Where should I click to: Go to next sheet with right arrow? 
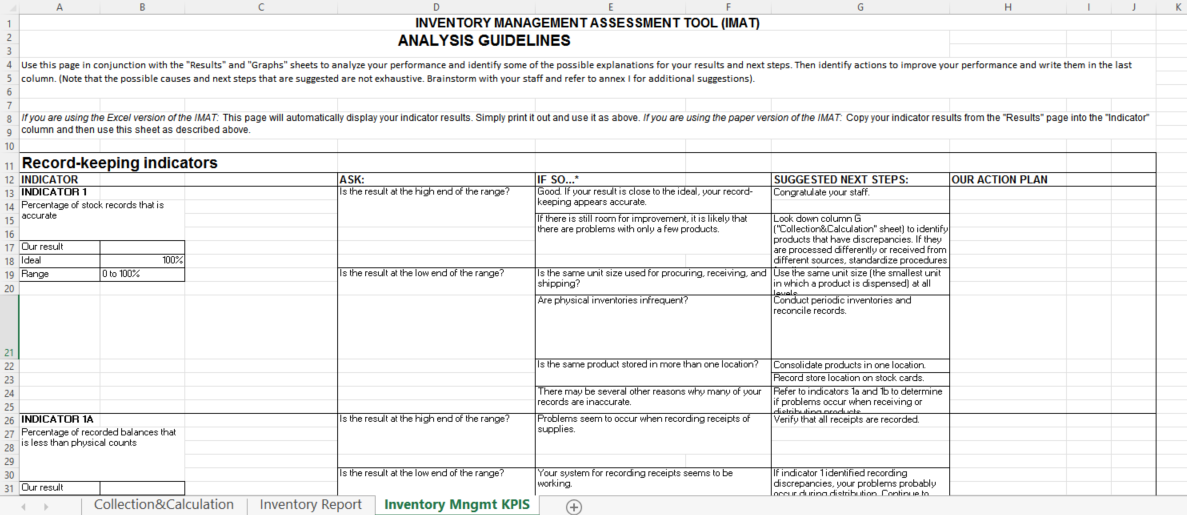[x=46, y=507]
